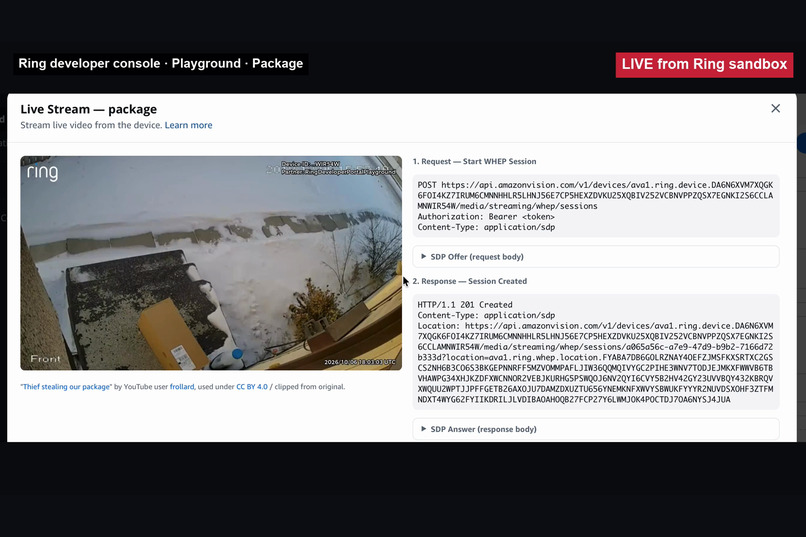Click the live camera video preview

(211, 263)
